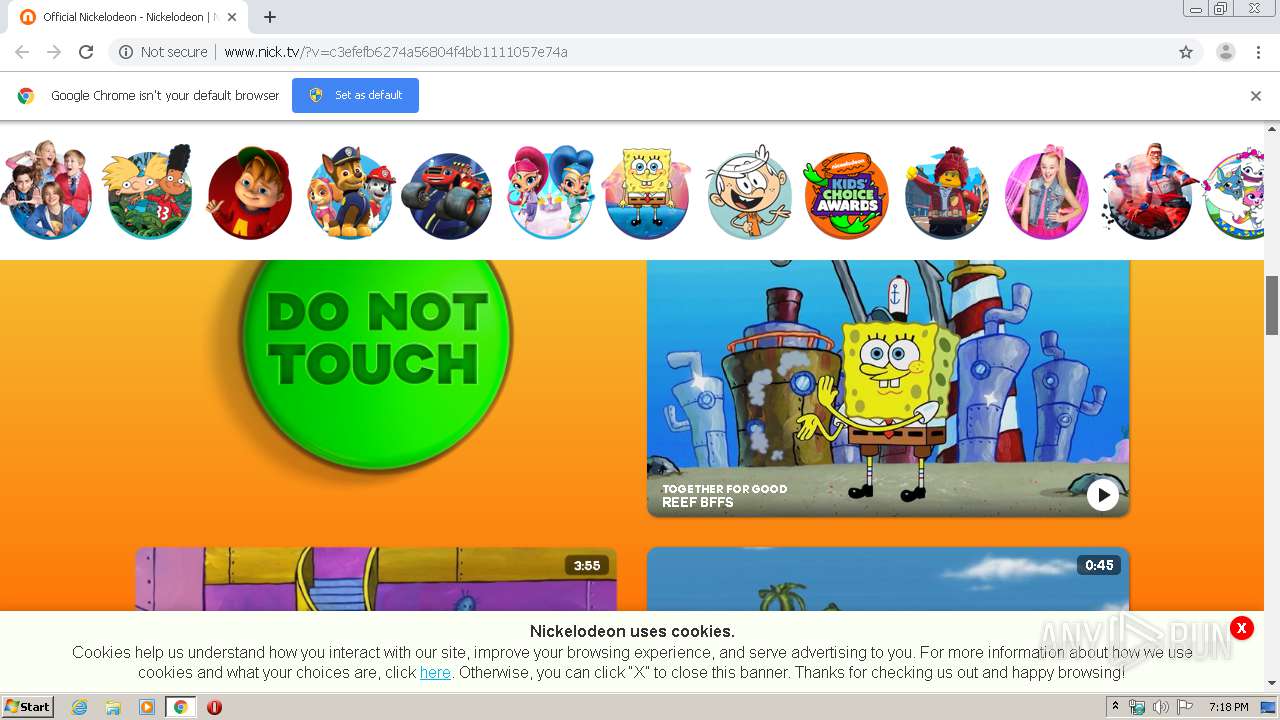This screenshot has width=1280, height=720.
Task: Open the Alvin and the Chipmunks icon
Action: tap(249, 192)
